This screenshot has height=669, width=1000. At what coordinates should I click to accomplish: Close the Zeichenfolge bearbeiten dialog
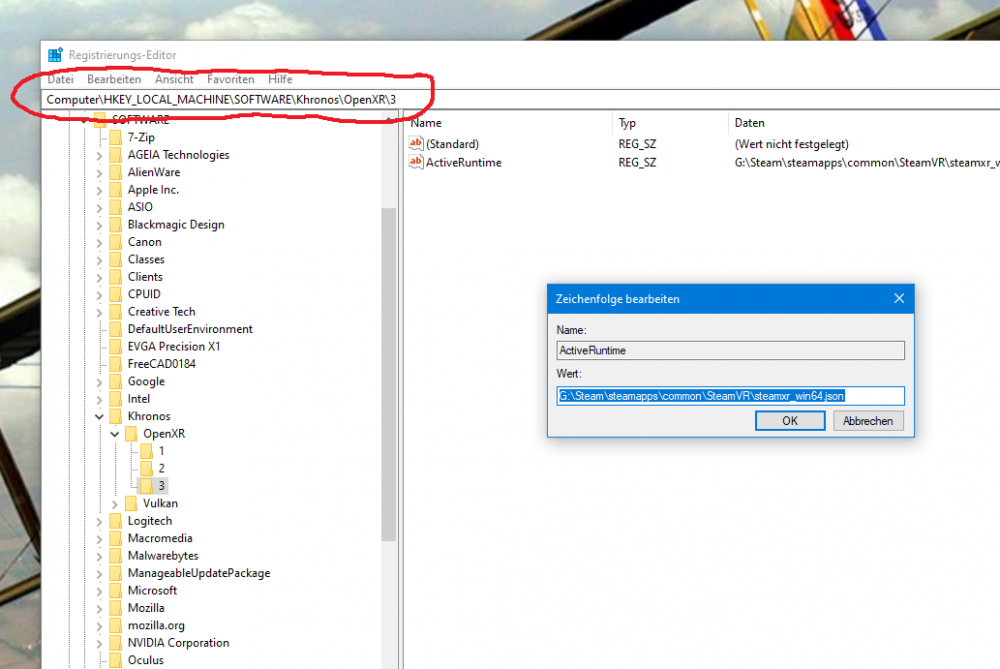[899, 298]
